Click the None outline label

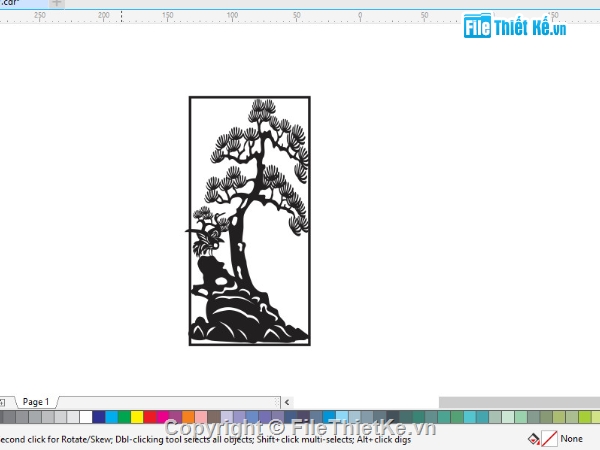(x=571, y=439)
